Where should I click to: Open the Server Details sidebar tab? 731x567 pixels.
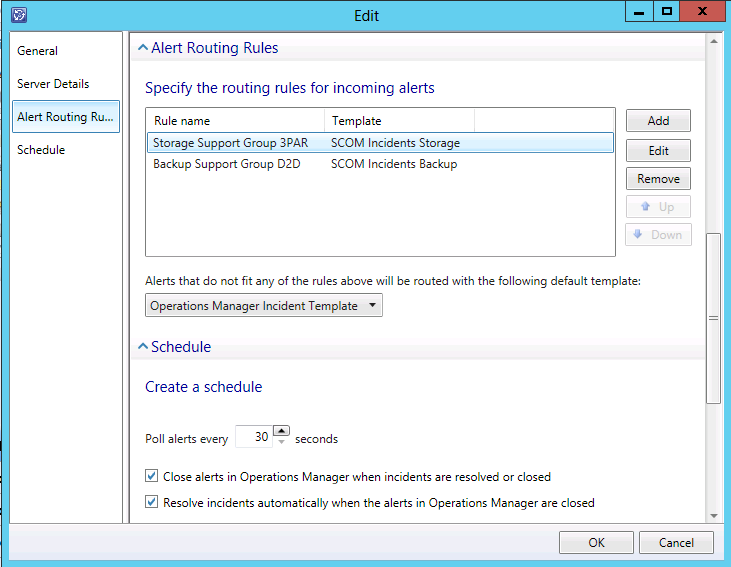tap(53, 84)
